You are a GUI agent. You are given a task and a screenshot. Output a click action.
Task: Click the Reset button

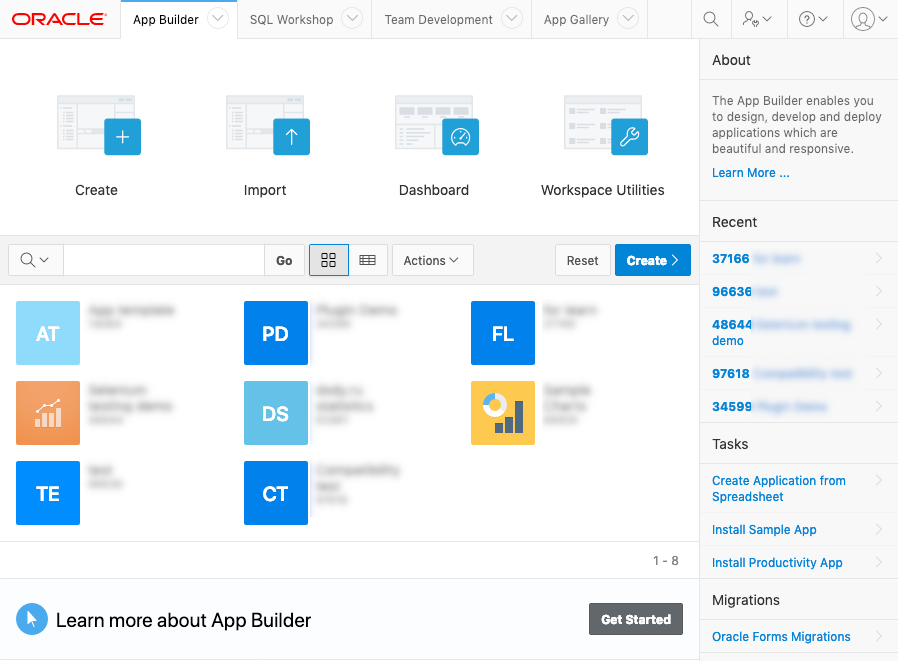pos(582,260)
